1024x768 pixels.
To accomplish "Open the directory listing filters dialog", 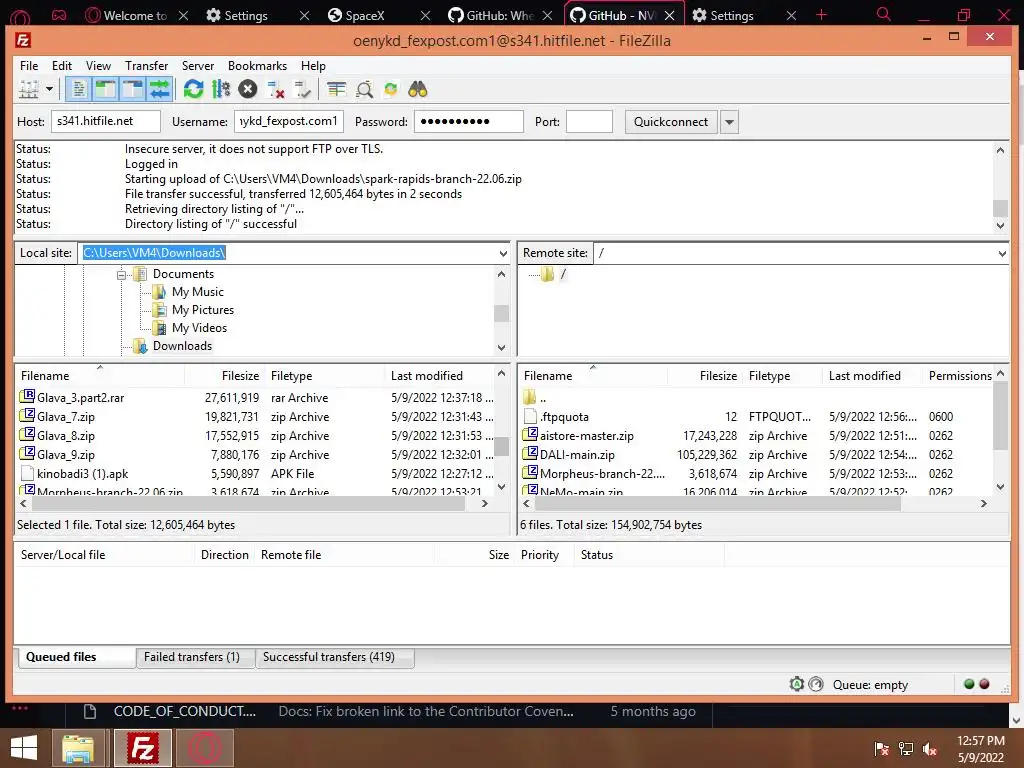I will pos(336,89).
